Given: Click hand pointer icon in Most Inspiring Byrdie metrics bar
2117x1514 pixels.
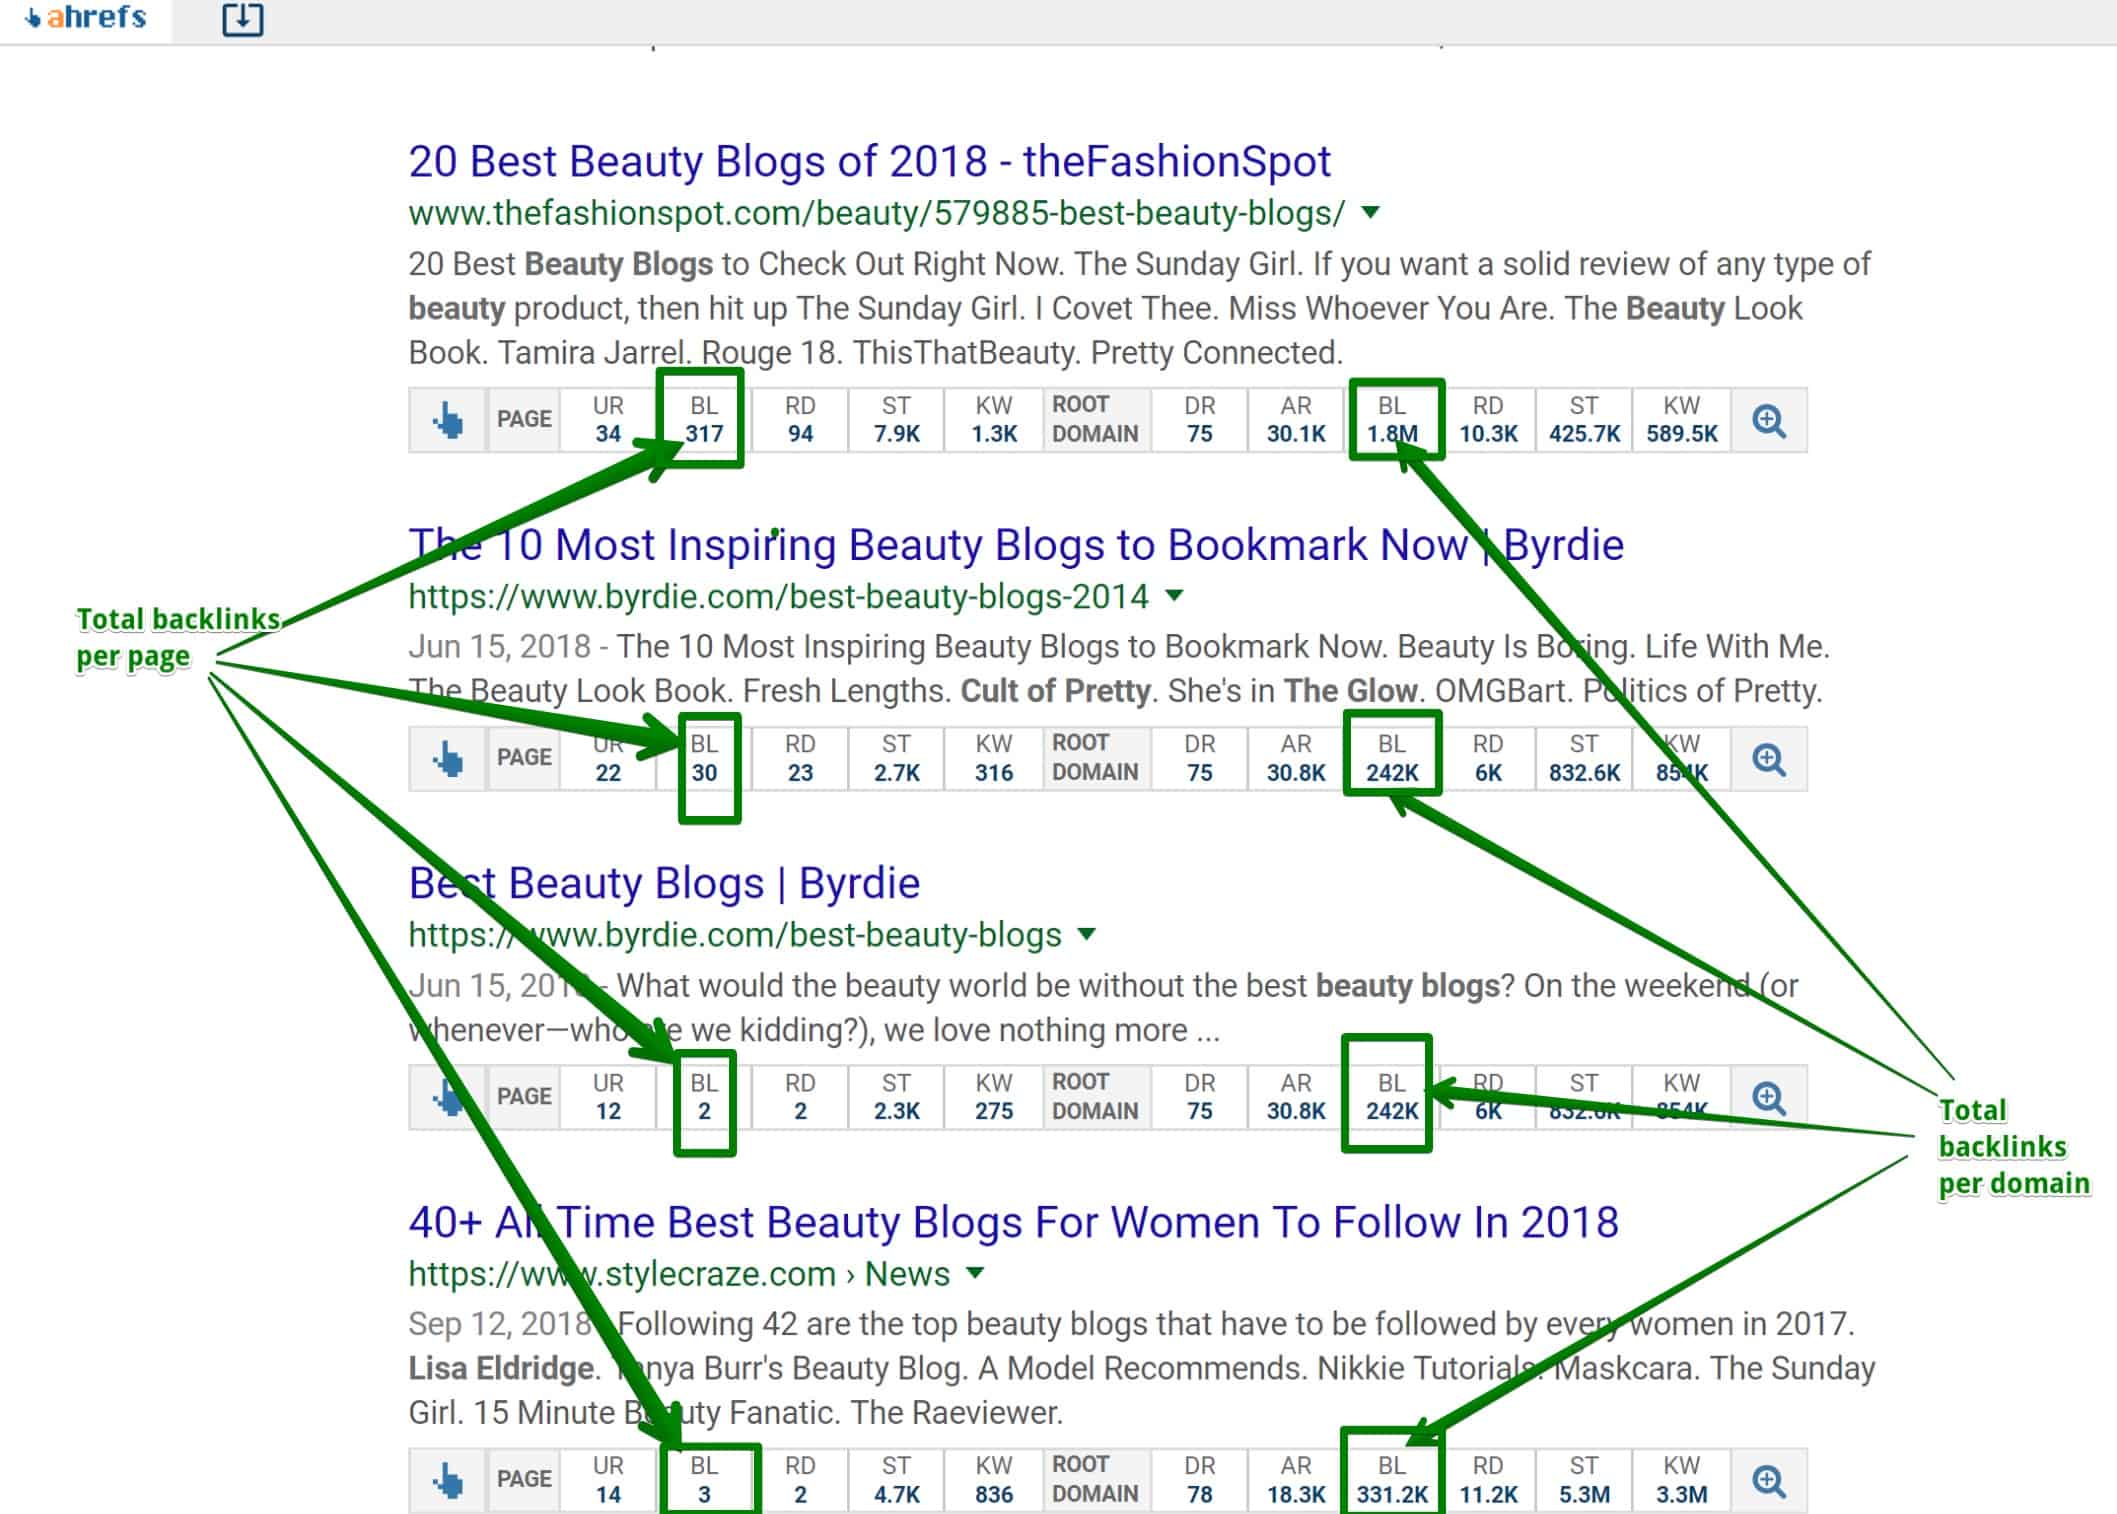Looking at the screenshot, I should (x=448, y=759).
